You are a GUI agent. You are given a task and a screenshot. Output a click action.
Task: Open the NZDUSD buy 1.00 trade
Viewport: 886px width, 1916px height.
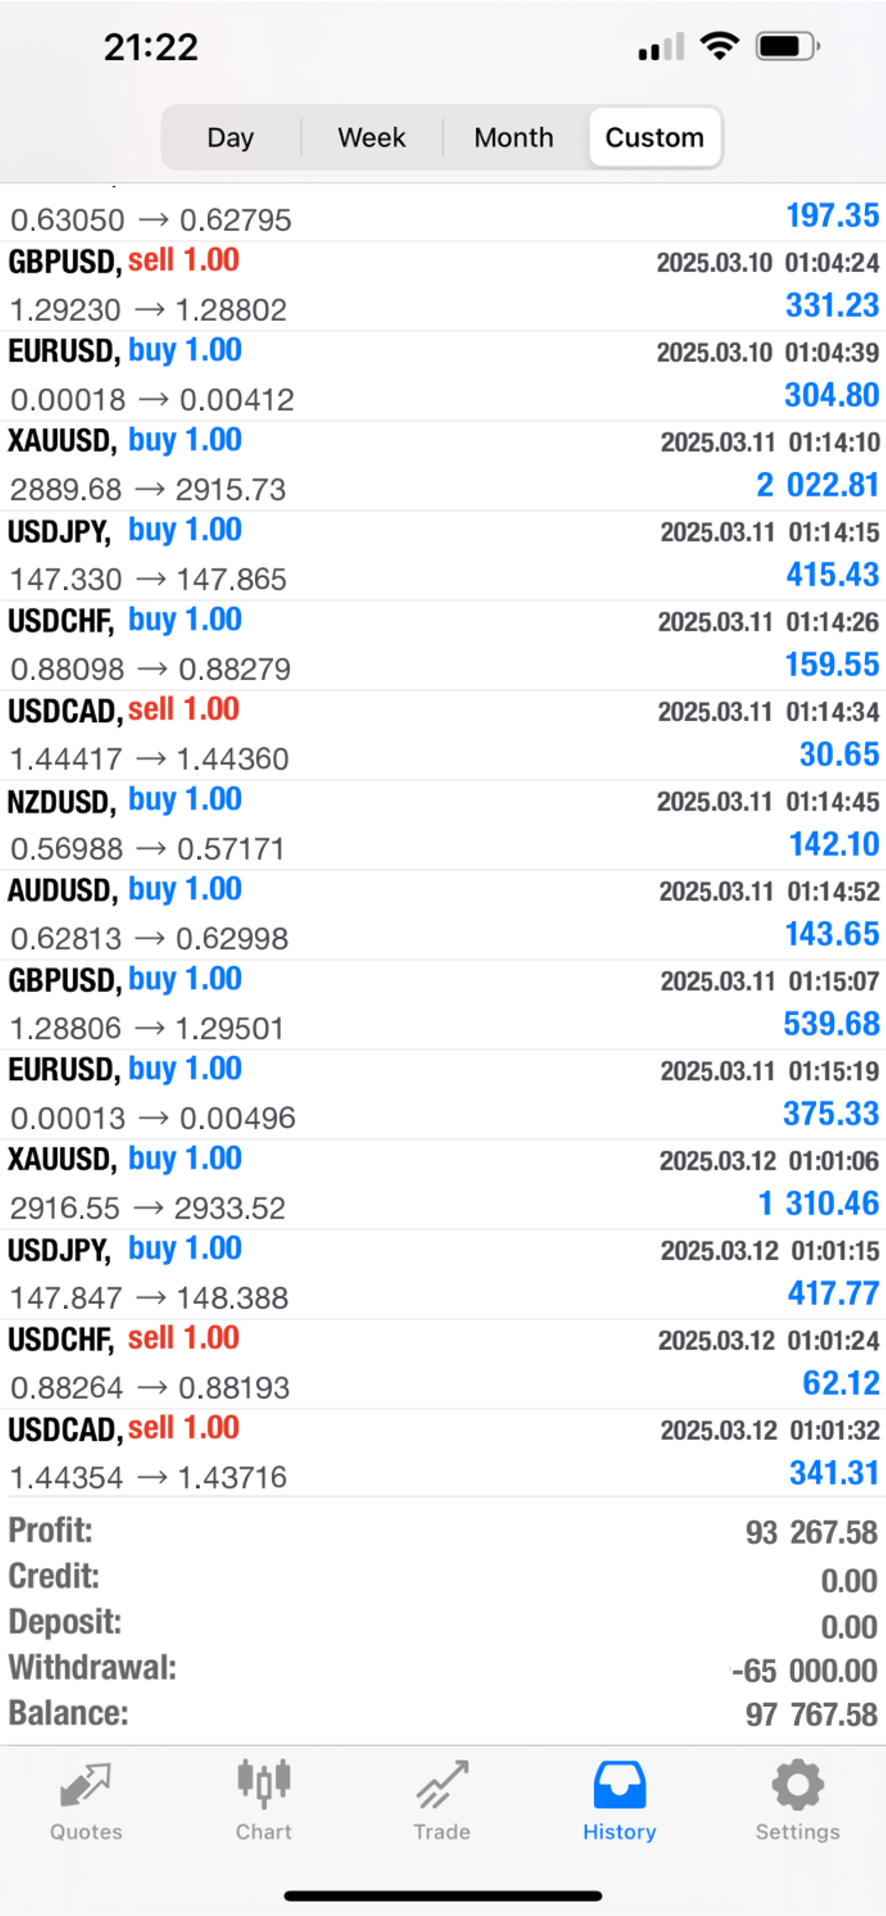click(x=443, y=825)
